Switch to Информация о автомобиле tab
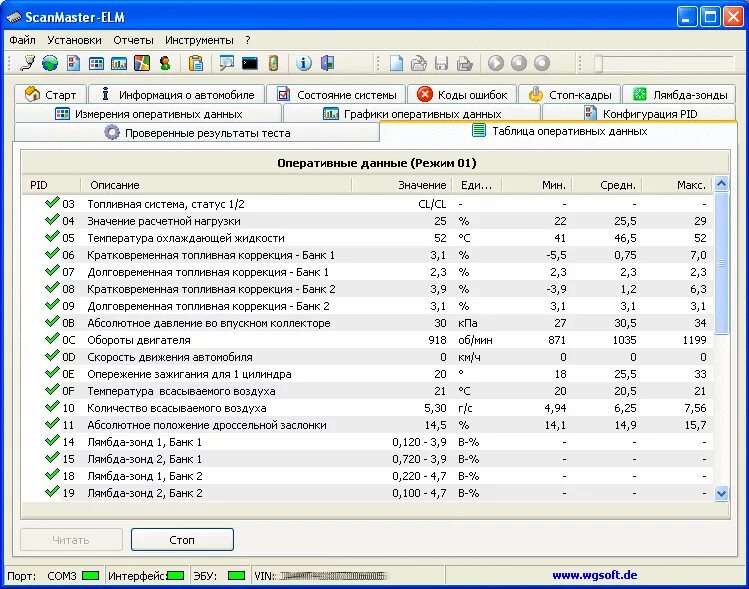 click(176, 95)
